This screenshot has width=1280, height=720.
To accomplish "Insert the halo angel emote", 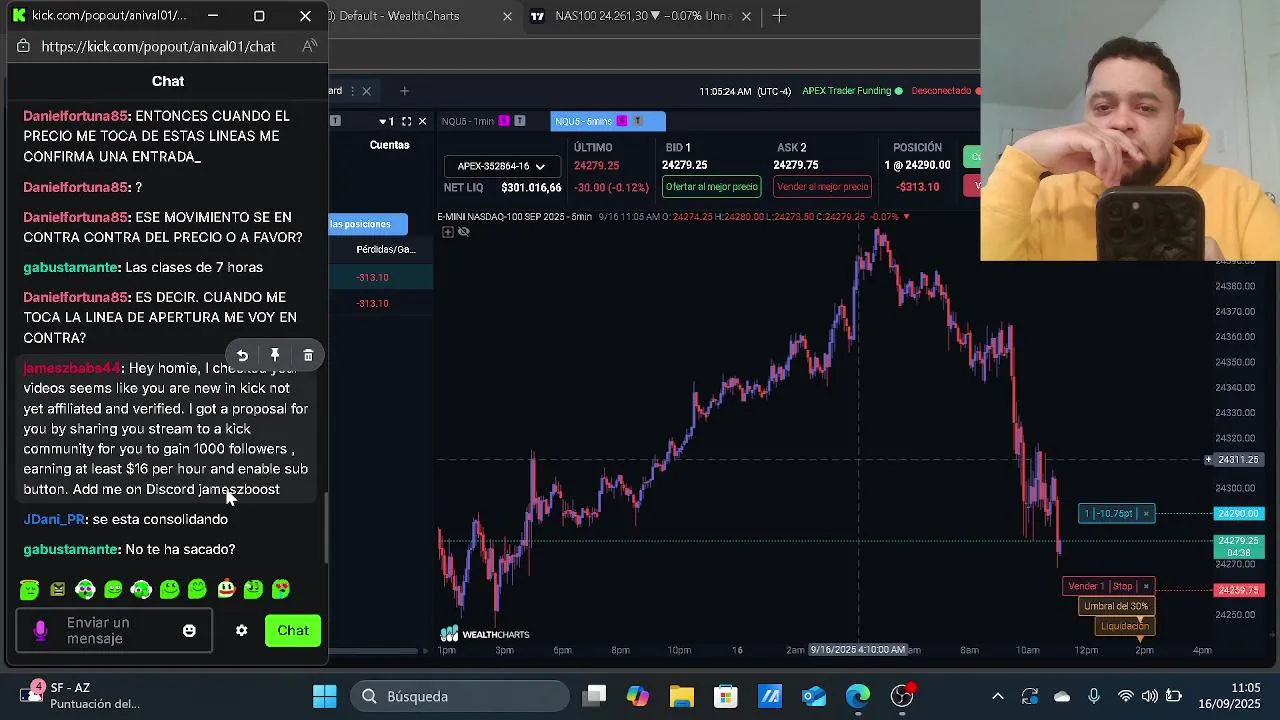I will (x=29, y=589).
